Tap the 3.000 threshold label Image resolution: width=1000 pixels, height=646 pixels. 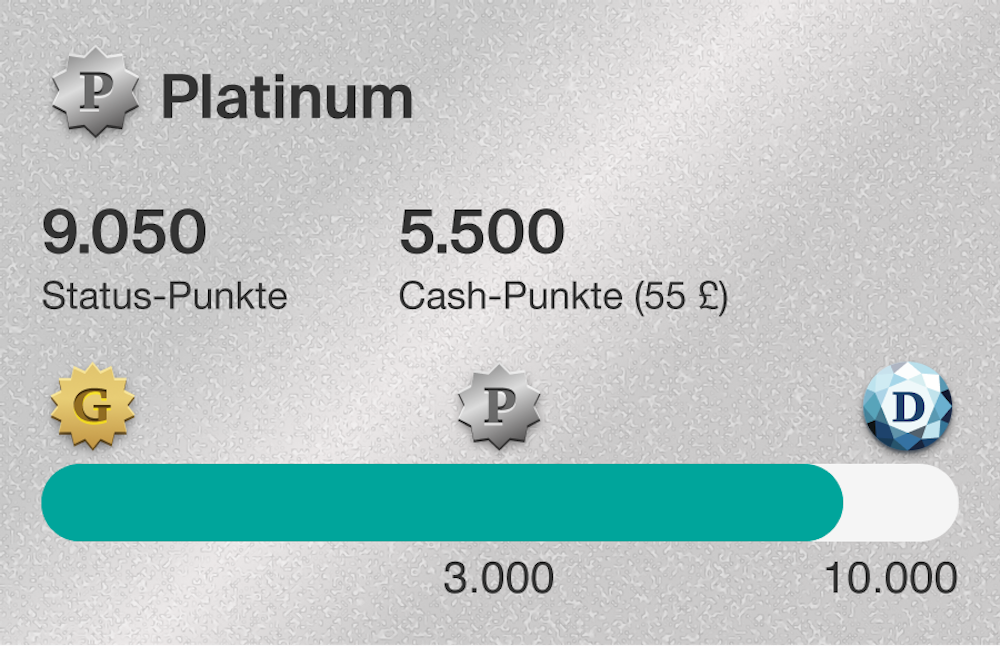[x=499, y=578]
